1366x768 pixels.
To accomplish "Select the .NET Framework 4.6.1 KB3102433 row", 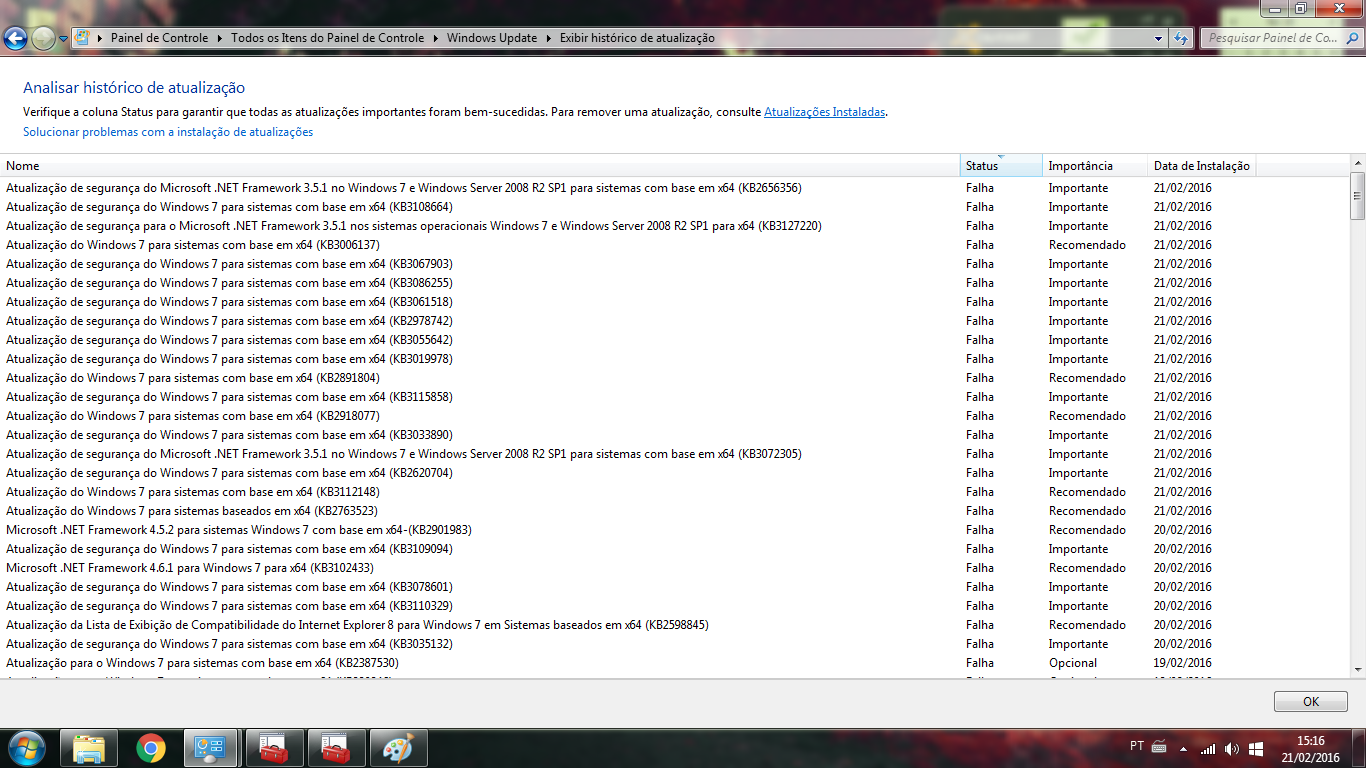I will [x=675, y=568].
